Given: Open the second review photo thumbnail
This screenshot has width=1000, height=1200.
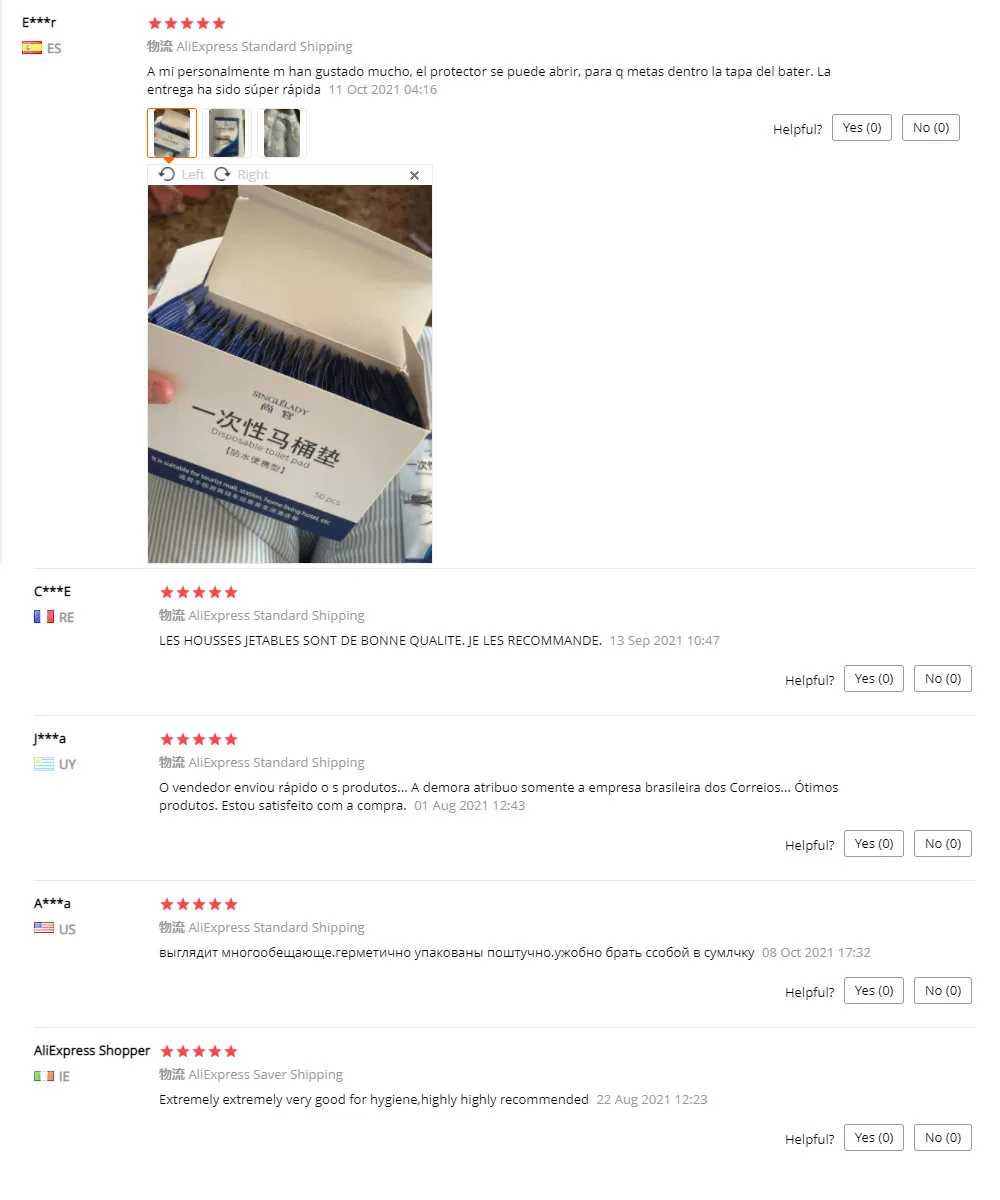Looking at the screenshot, I should (227, 133).
